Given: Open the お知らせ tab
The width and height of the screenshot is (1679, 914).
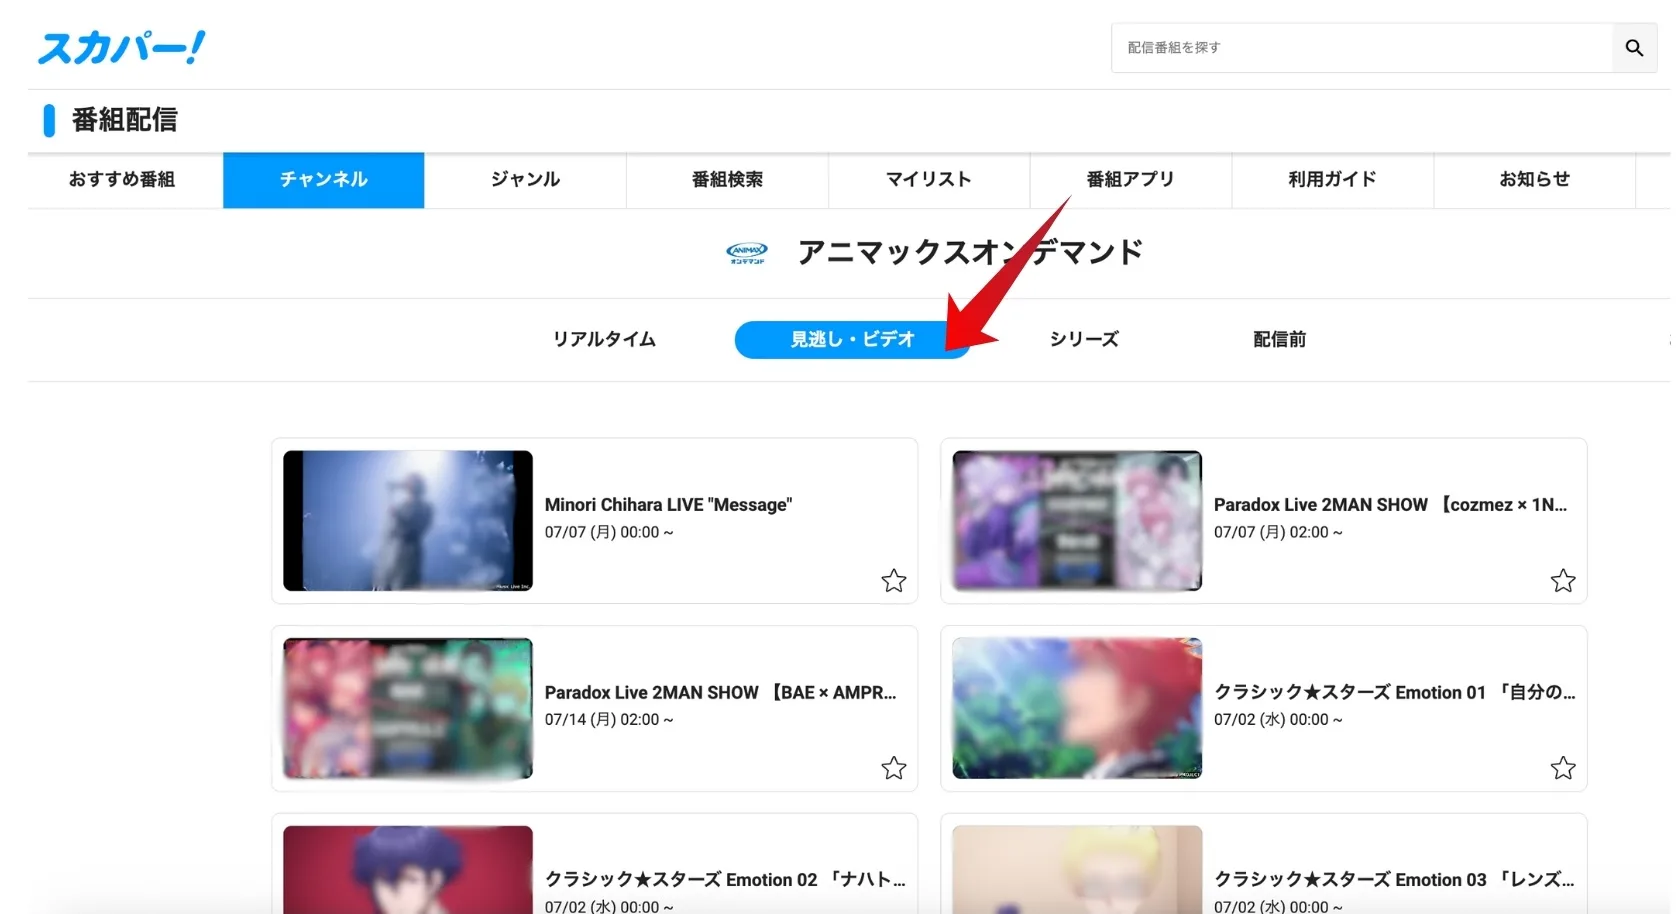Looking at the screenshot, I should point(1535,180).
